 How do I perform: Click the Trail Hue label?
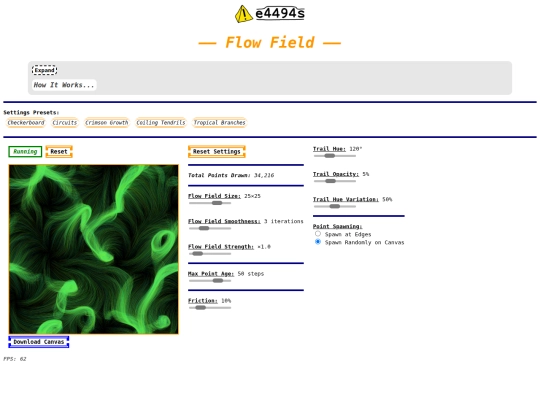tap(329, 149)
